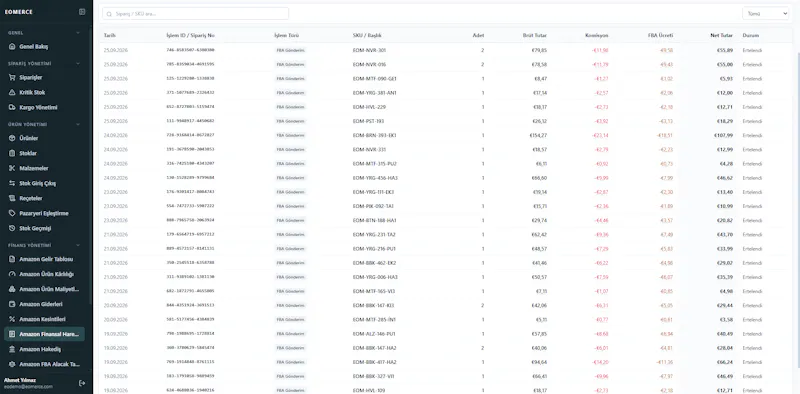The image size is (800, 394).
Task: Click the Tarih column header
Action: 109,35
